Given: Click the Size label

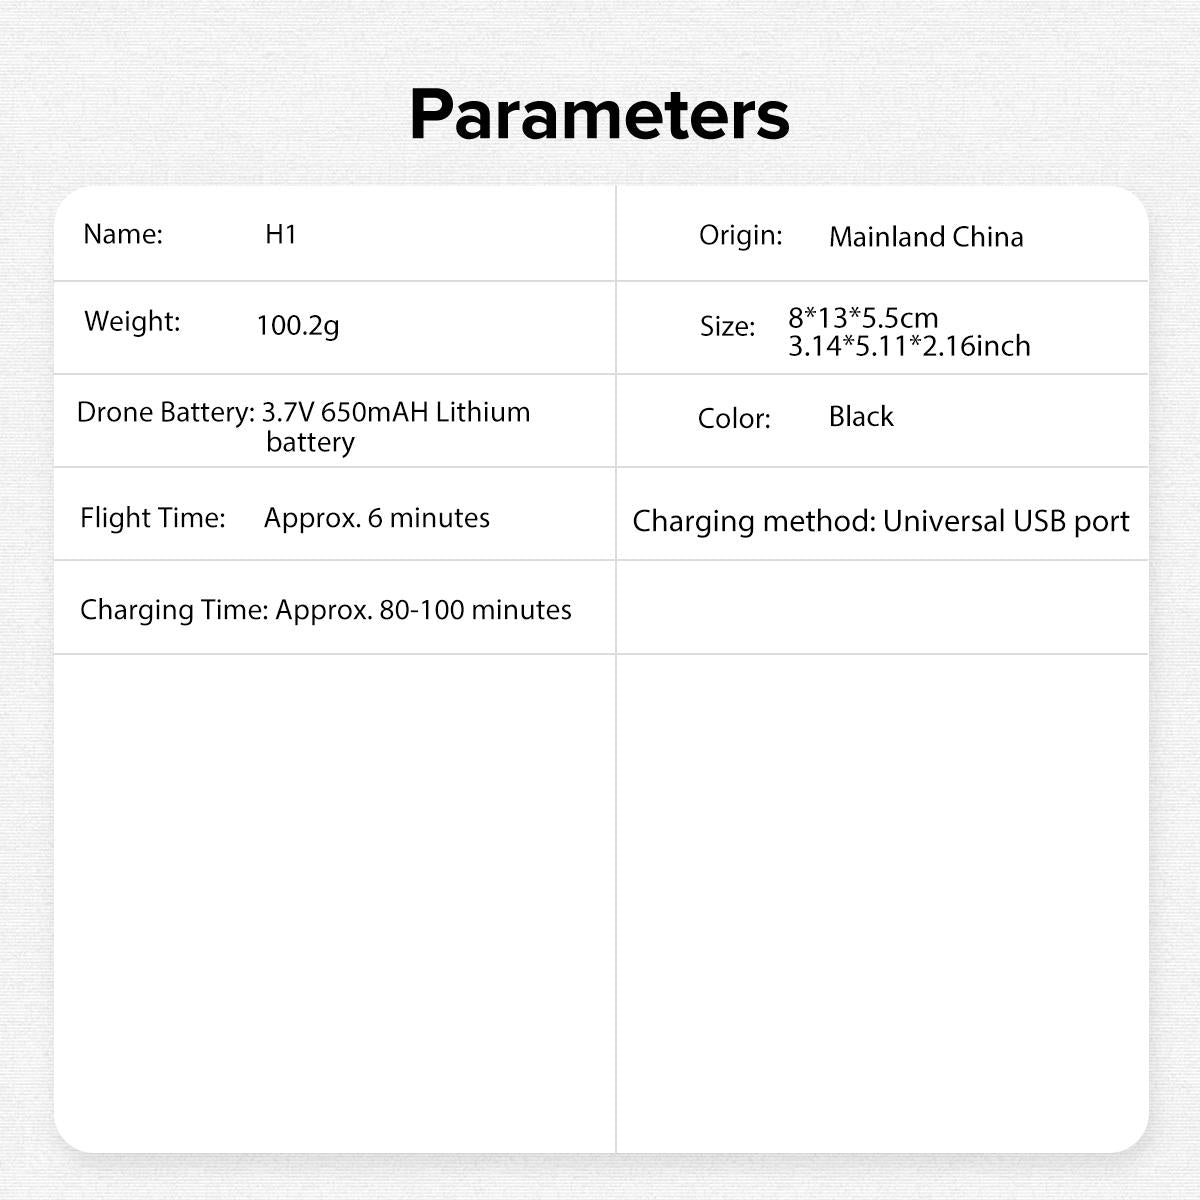Looking at the screenshot, I should 727,327.
